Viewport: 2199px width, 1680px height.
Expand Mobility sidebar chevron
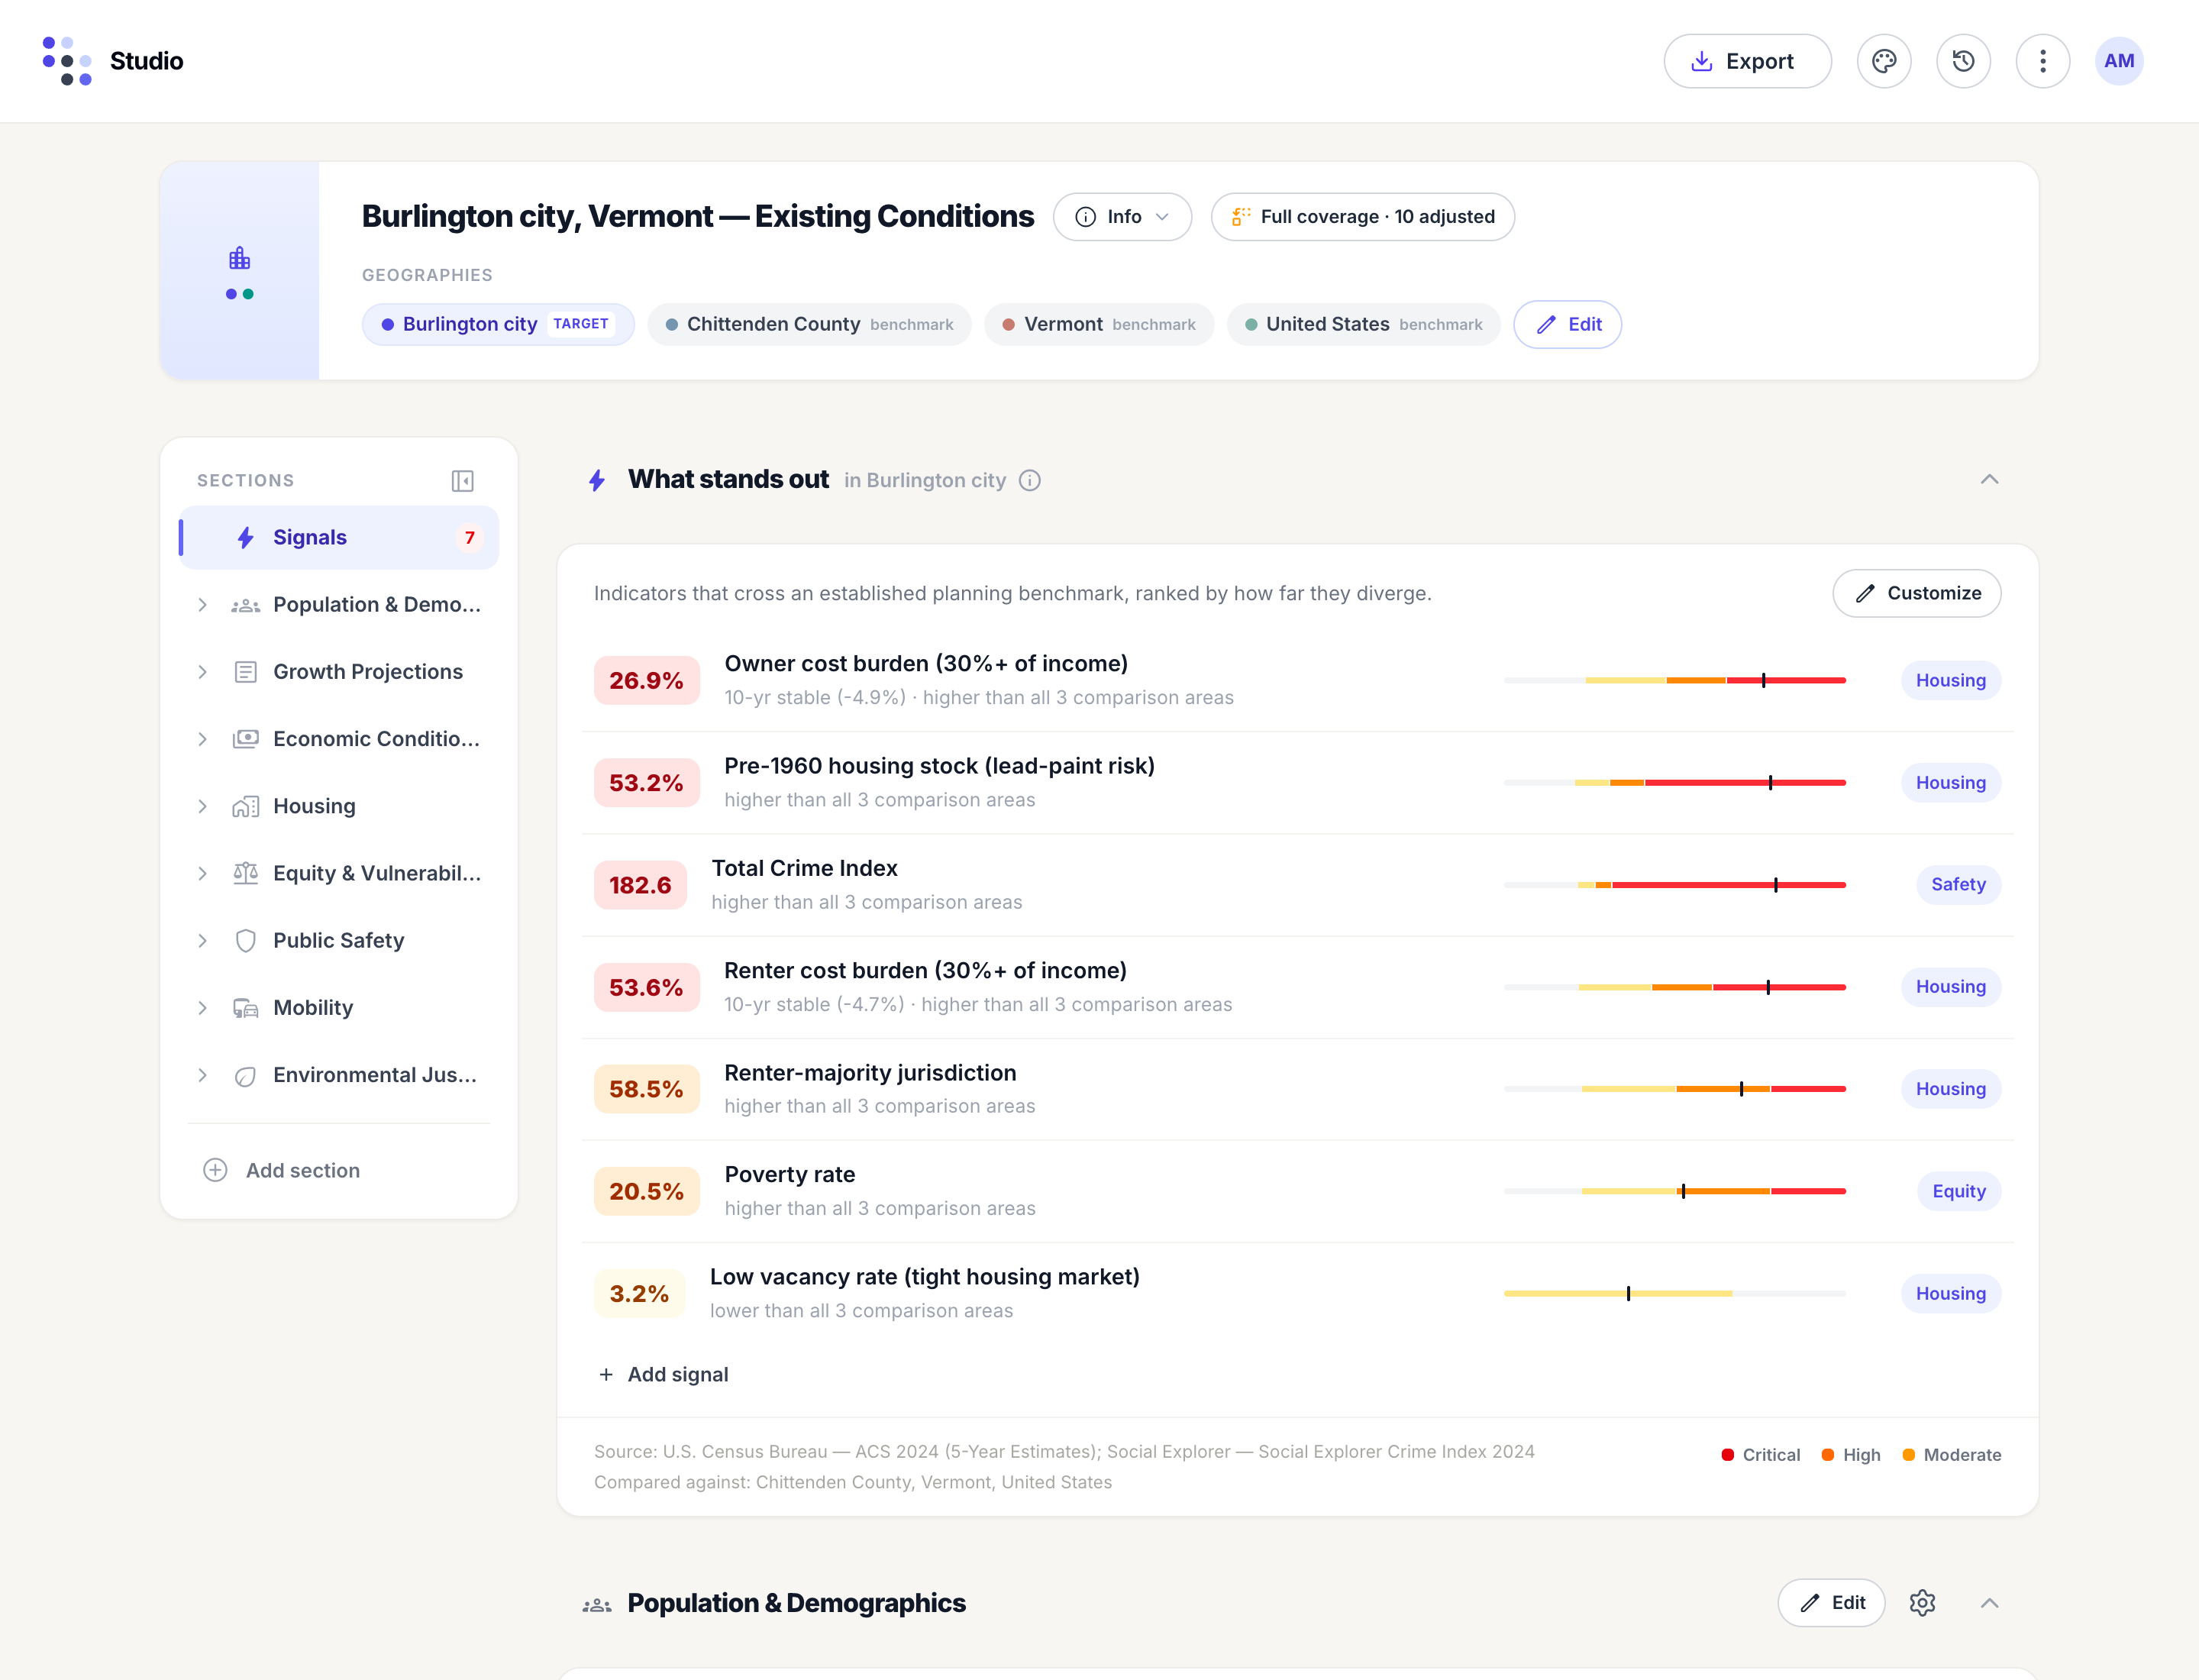click(203, 1008)
